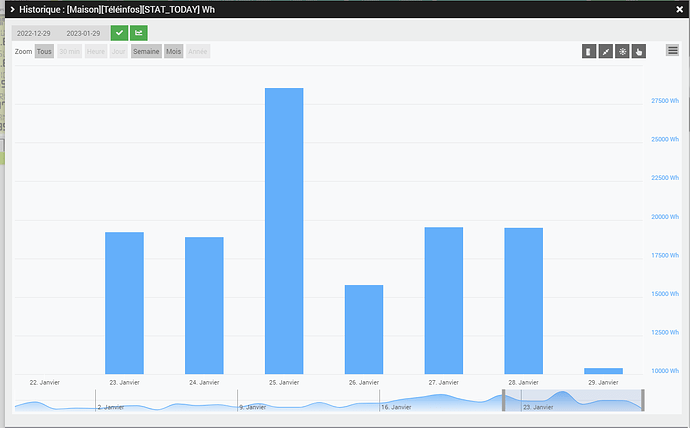Select the small 29. Janvier bar
690x428 pixels.
point(603,371)
